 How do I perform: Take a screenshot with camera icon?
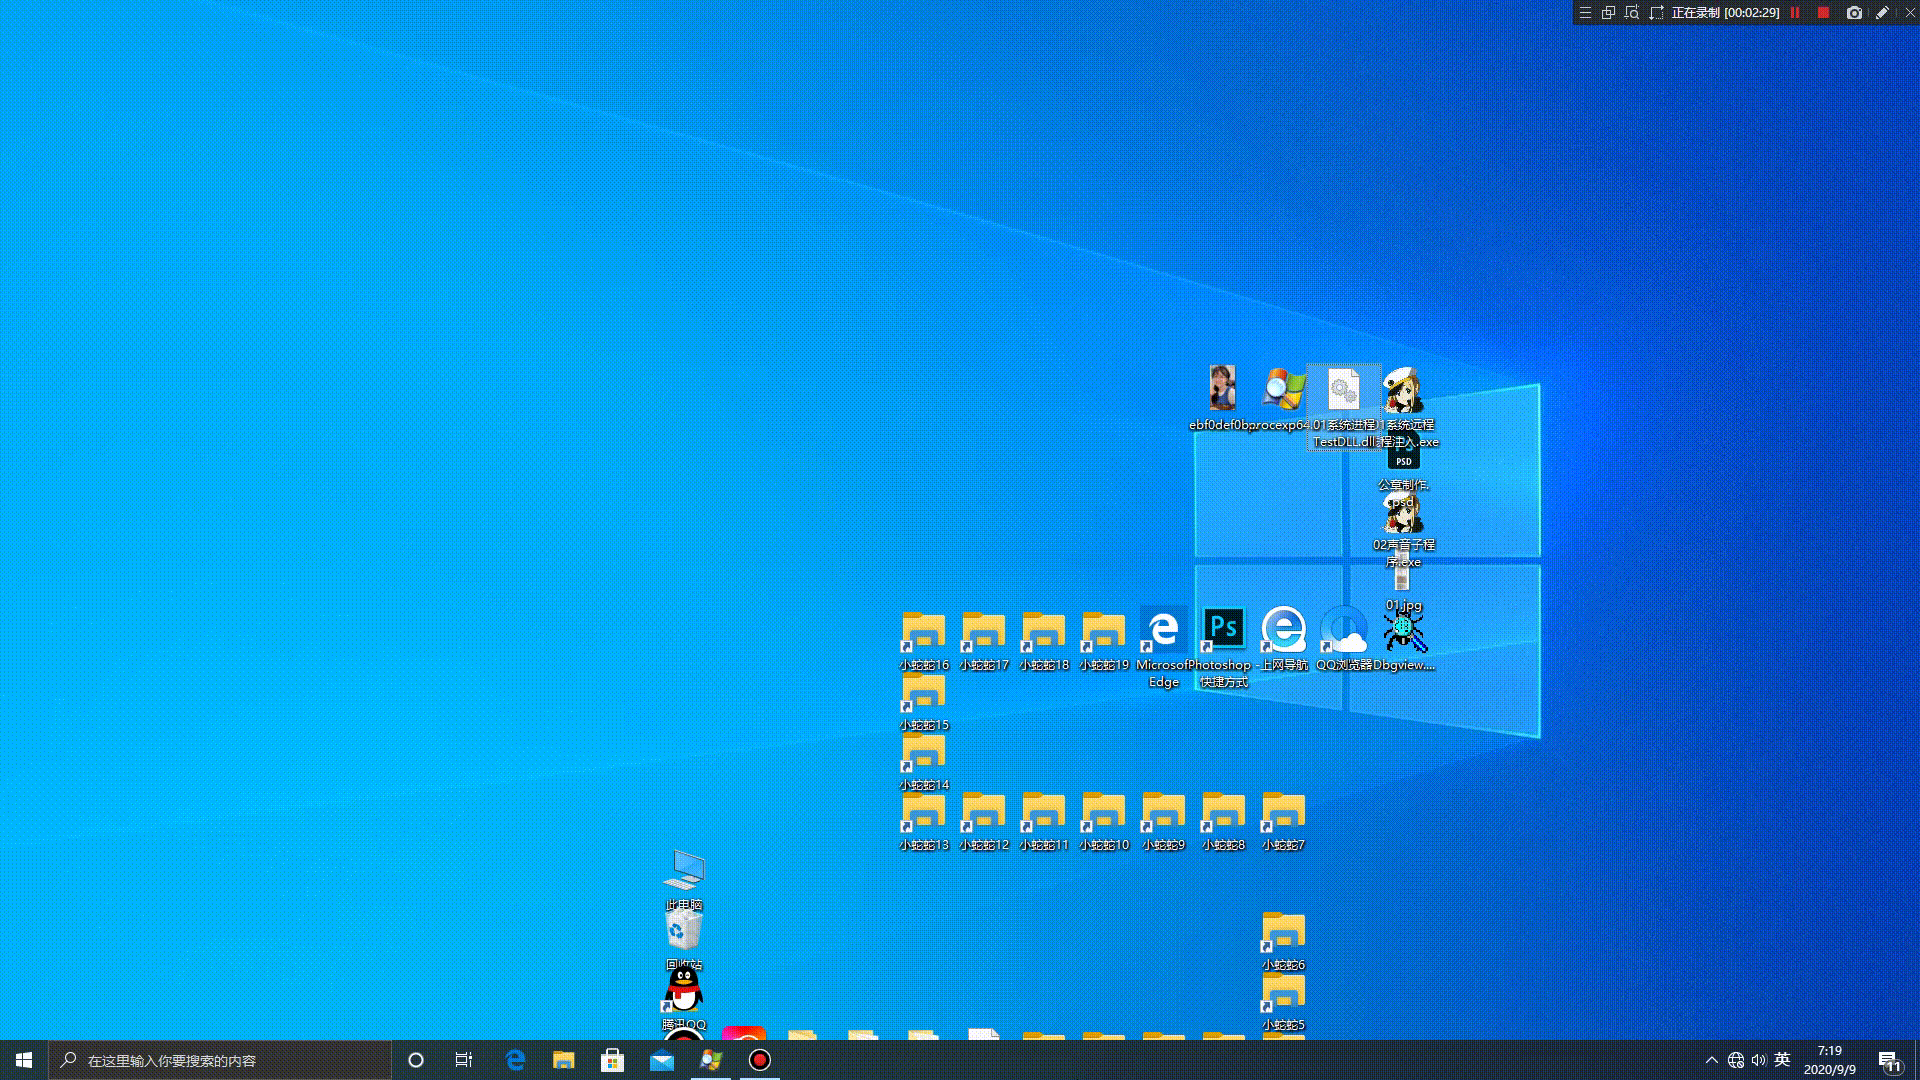[1854, 13]
